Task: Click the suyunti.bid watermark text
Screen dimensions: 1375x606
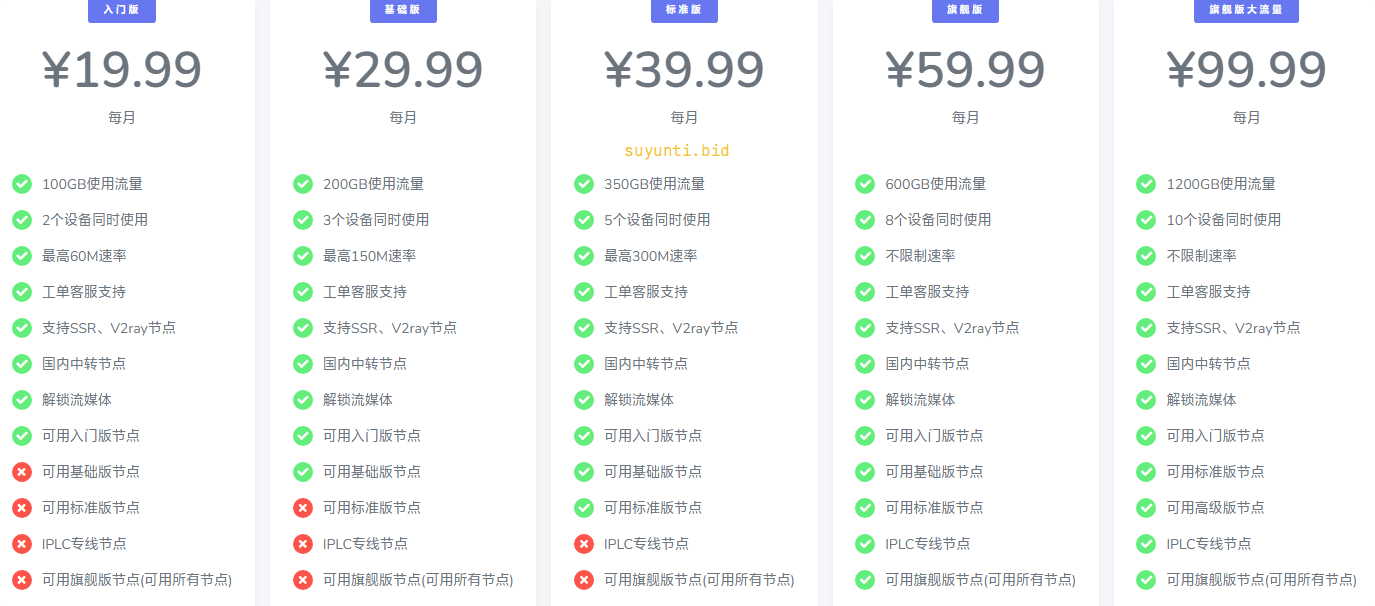Action: tap(677, 151)
